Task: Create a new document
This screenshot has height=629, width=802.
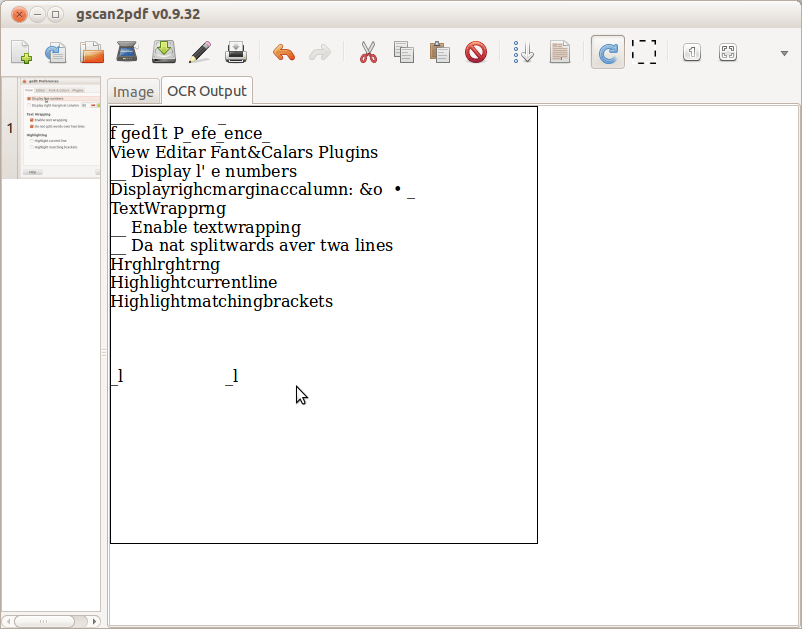Action: click(x=20, y=52)
